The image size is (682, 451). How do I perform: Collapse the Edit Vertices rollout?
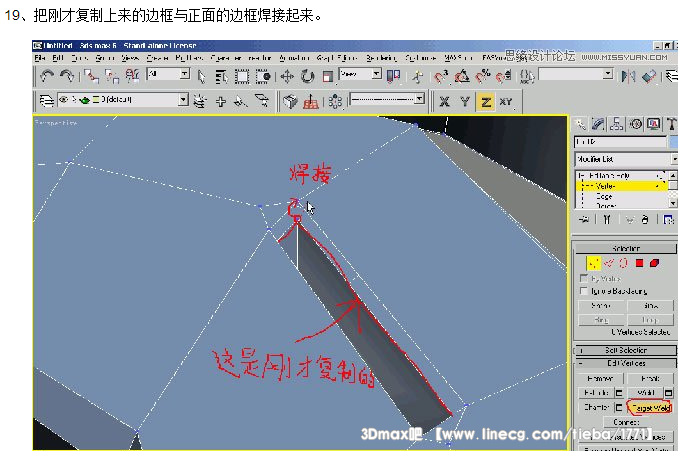(626, 363)
